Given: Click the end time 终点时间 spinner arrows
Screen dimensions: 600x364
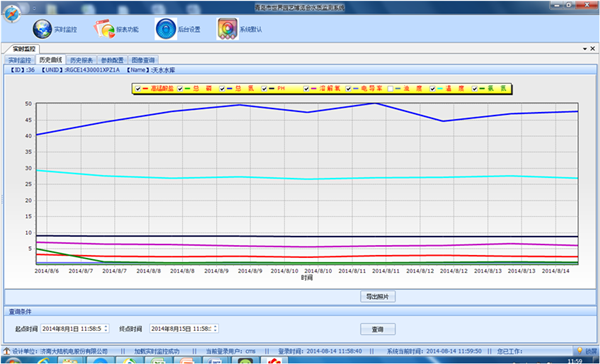Looking at the screenshot, I should click(x=215, y=328).
